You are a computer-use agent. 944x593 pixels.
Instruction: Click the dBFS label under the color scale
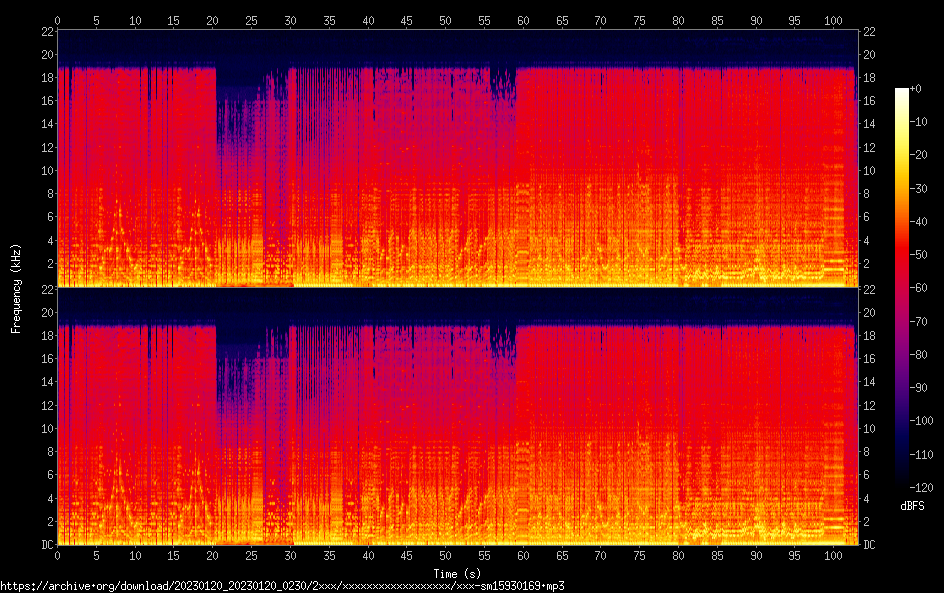point(912,507)
